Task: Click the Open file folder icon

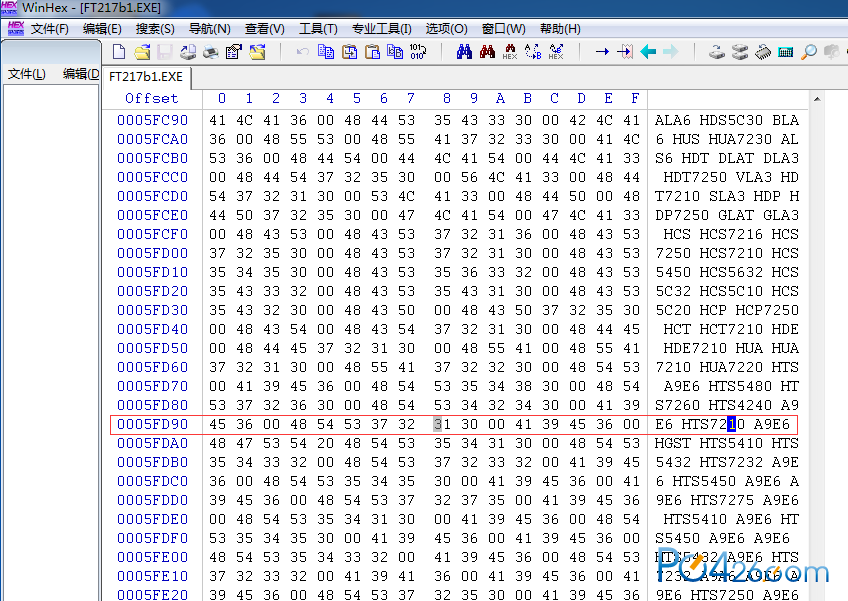Action: click(x=142, y=52)
